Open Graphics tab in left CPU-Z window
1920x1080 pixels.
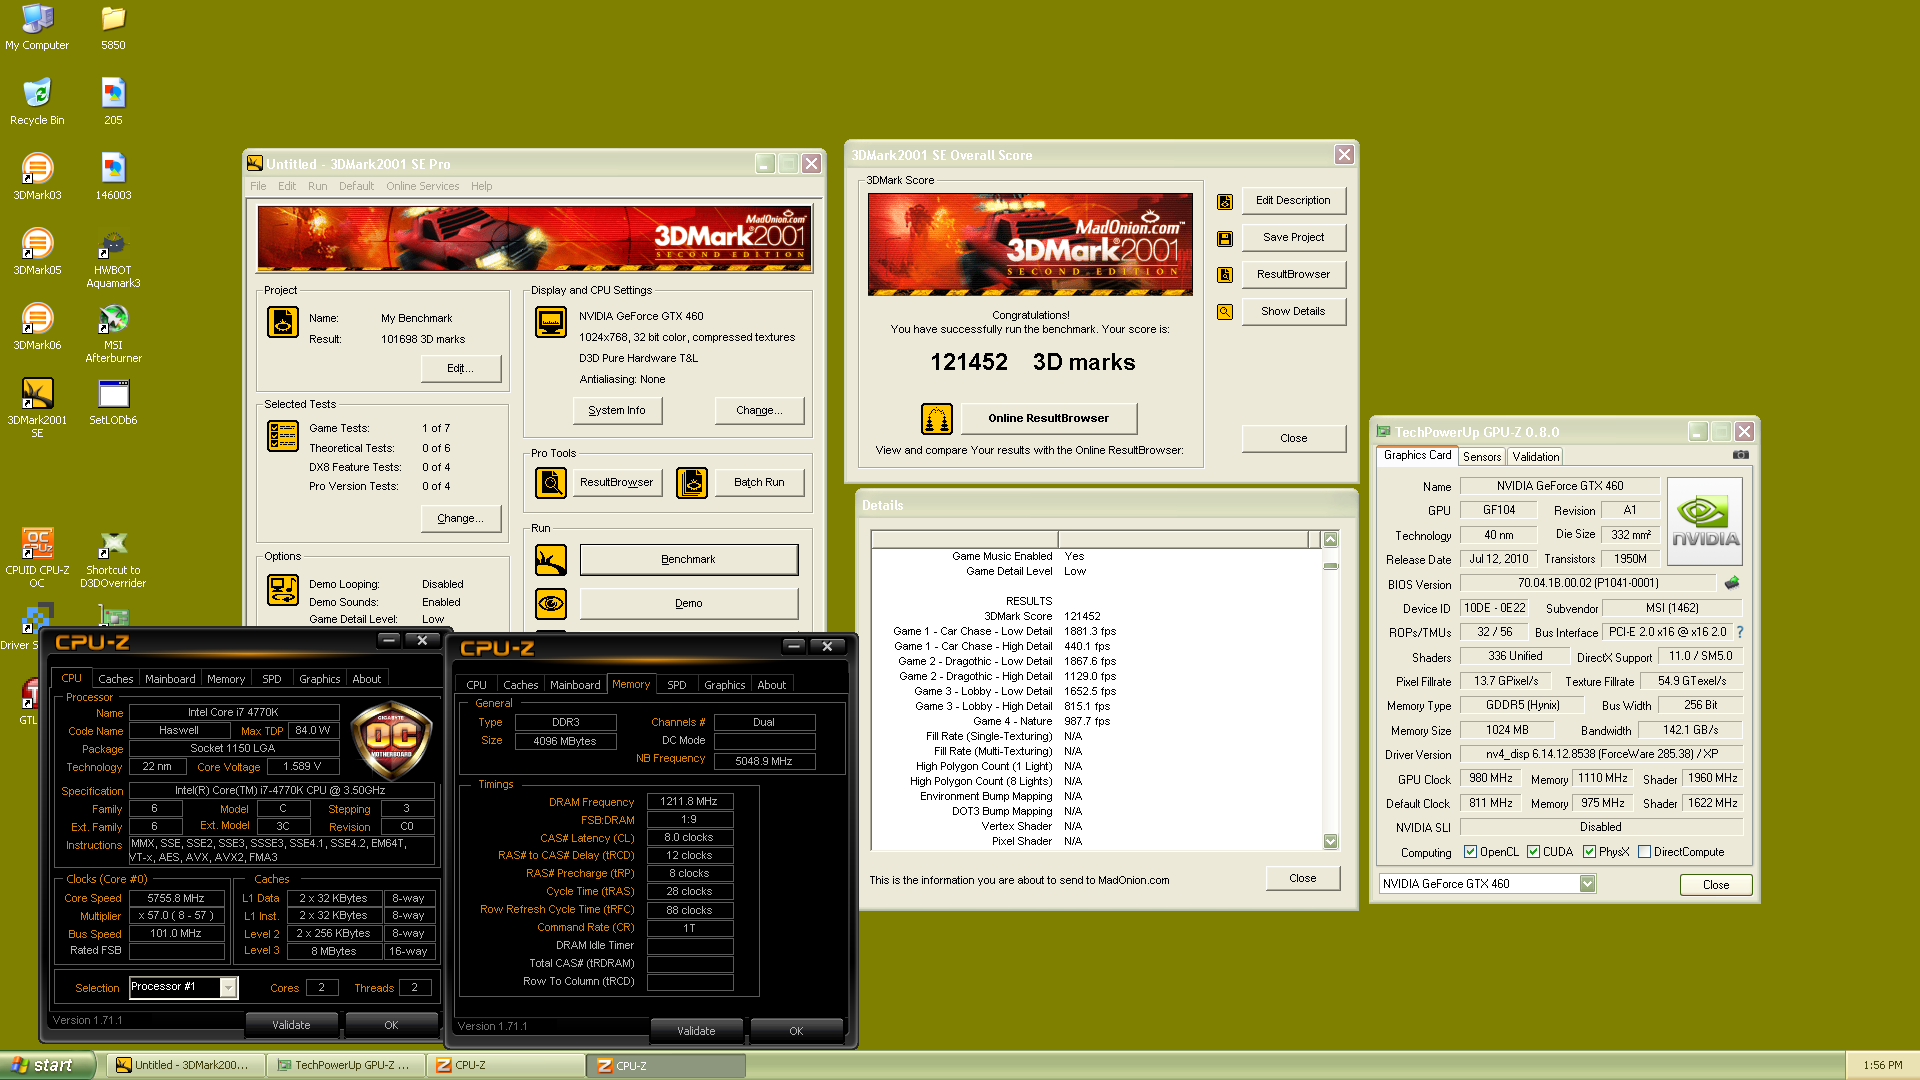pyautogui.click(x=320, y=679)
